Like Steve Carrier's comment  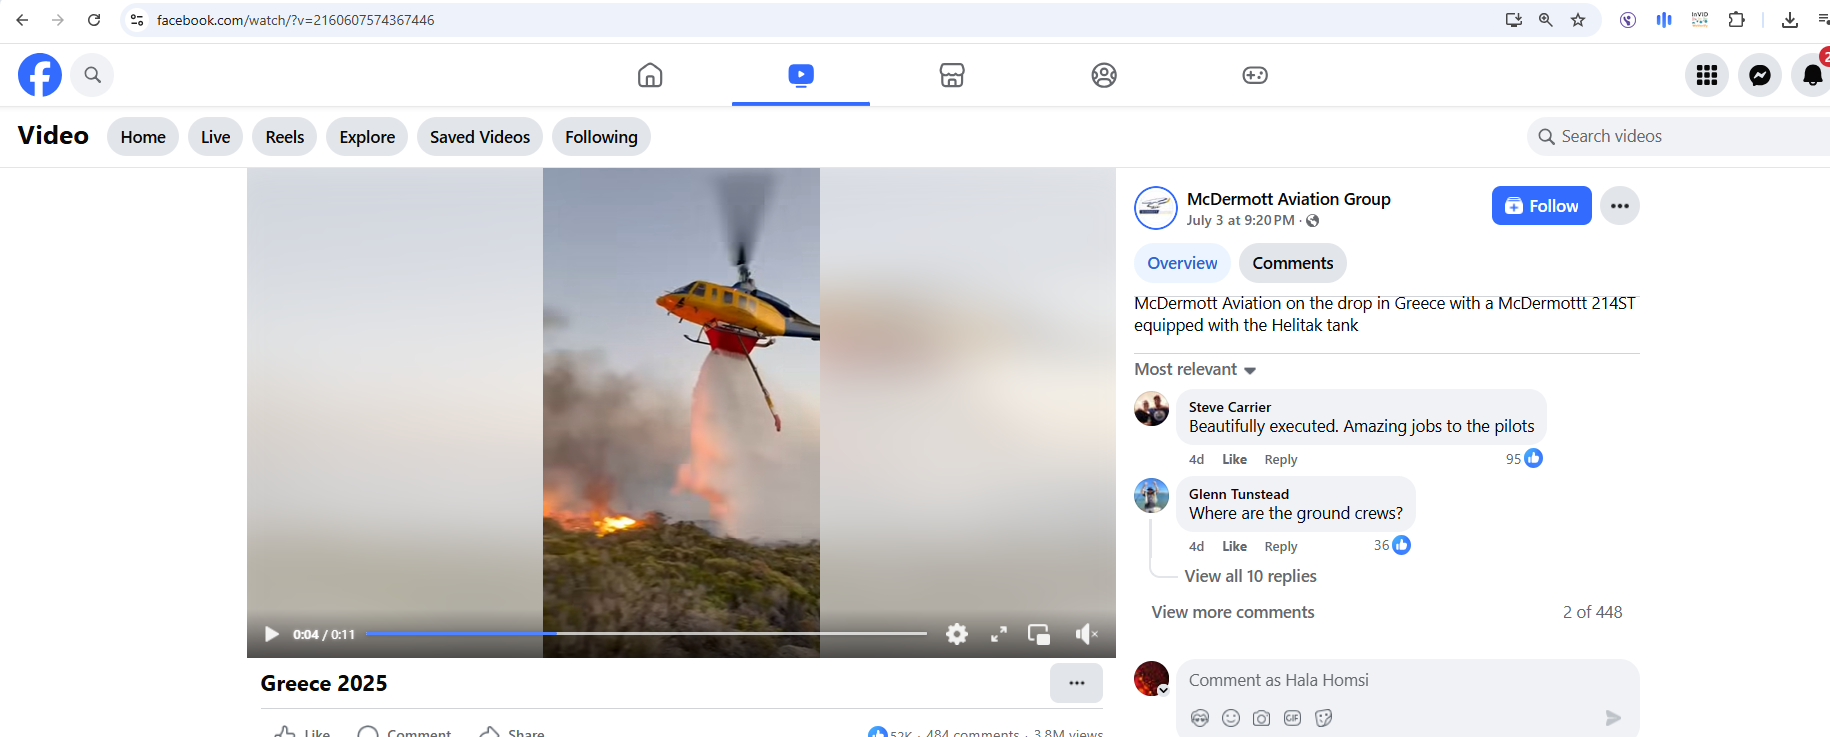[x=1234, y=459]
